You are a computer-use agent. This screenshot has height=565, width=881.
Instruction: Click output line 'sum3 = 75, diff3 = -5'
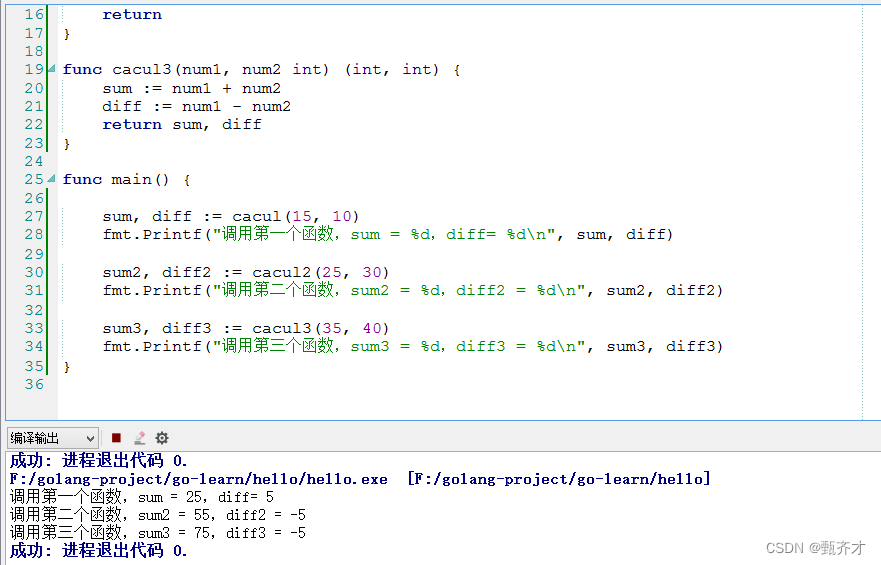(x=158, y=532)
